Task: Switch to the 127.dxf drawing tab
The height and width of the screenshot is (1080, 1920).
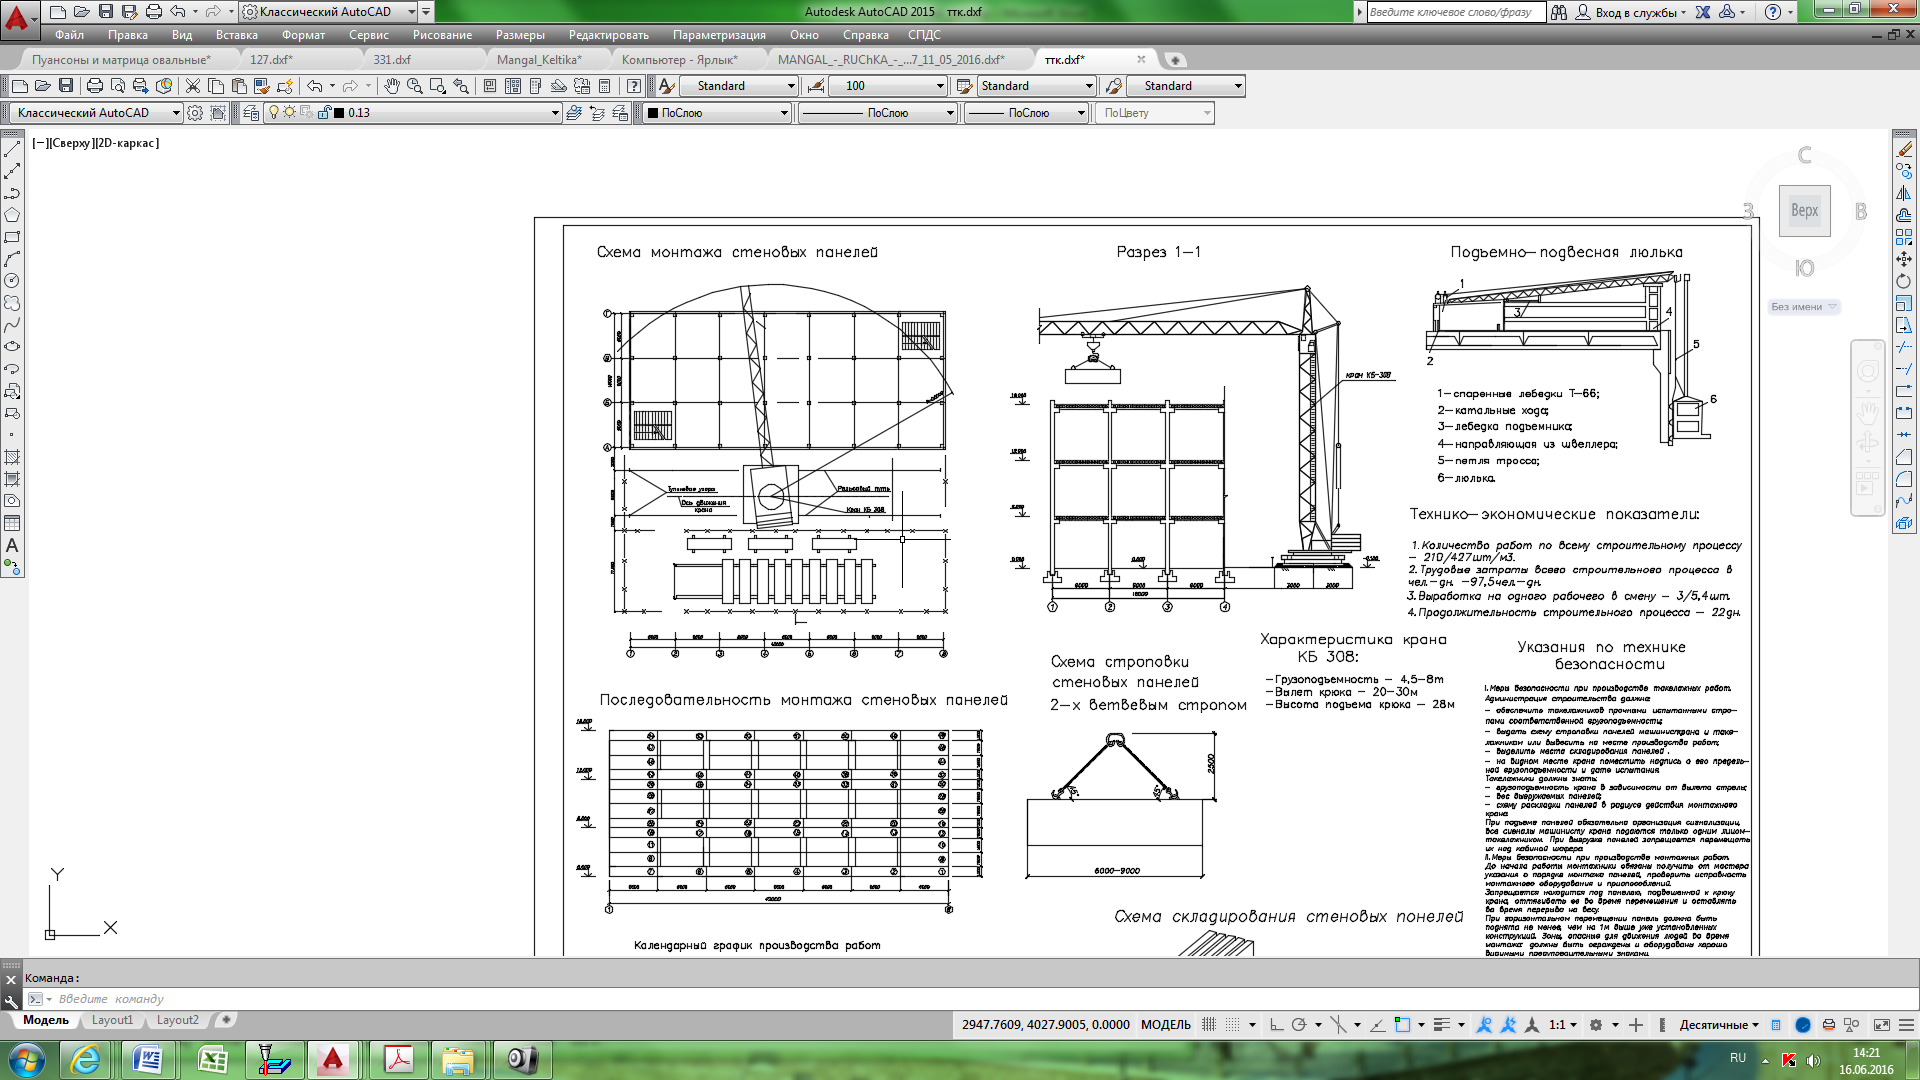Action: 271,60
